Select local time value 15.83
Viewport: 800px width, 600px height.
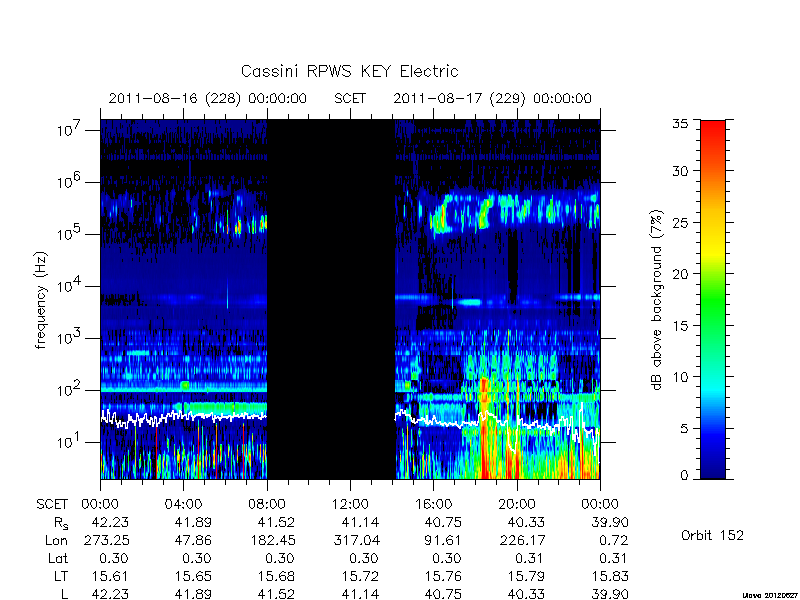(610, 576)
